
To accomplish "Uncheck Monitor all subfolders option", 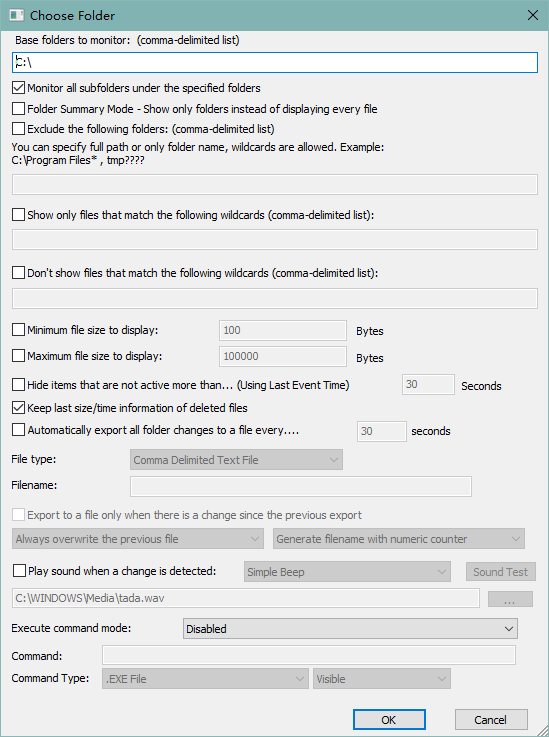I will click(18, 88).
